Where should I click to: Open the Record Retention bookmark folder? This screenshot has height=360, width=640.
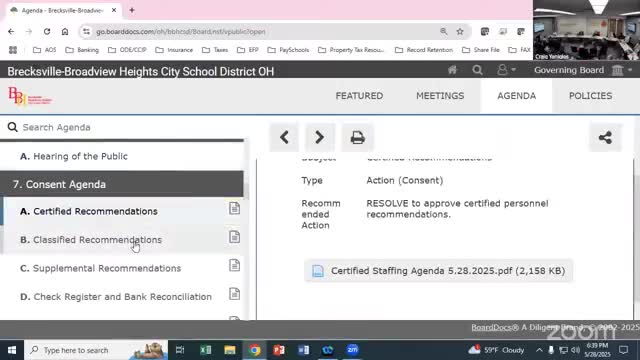click(424, 50)
